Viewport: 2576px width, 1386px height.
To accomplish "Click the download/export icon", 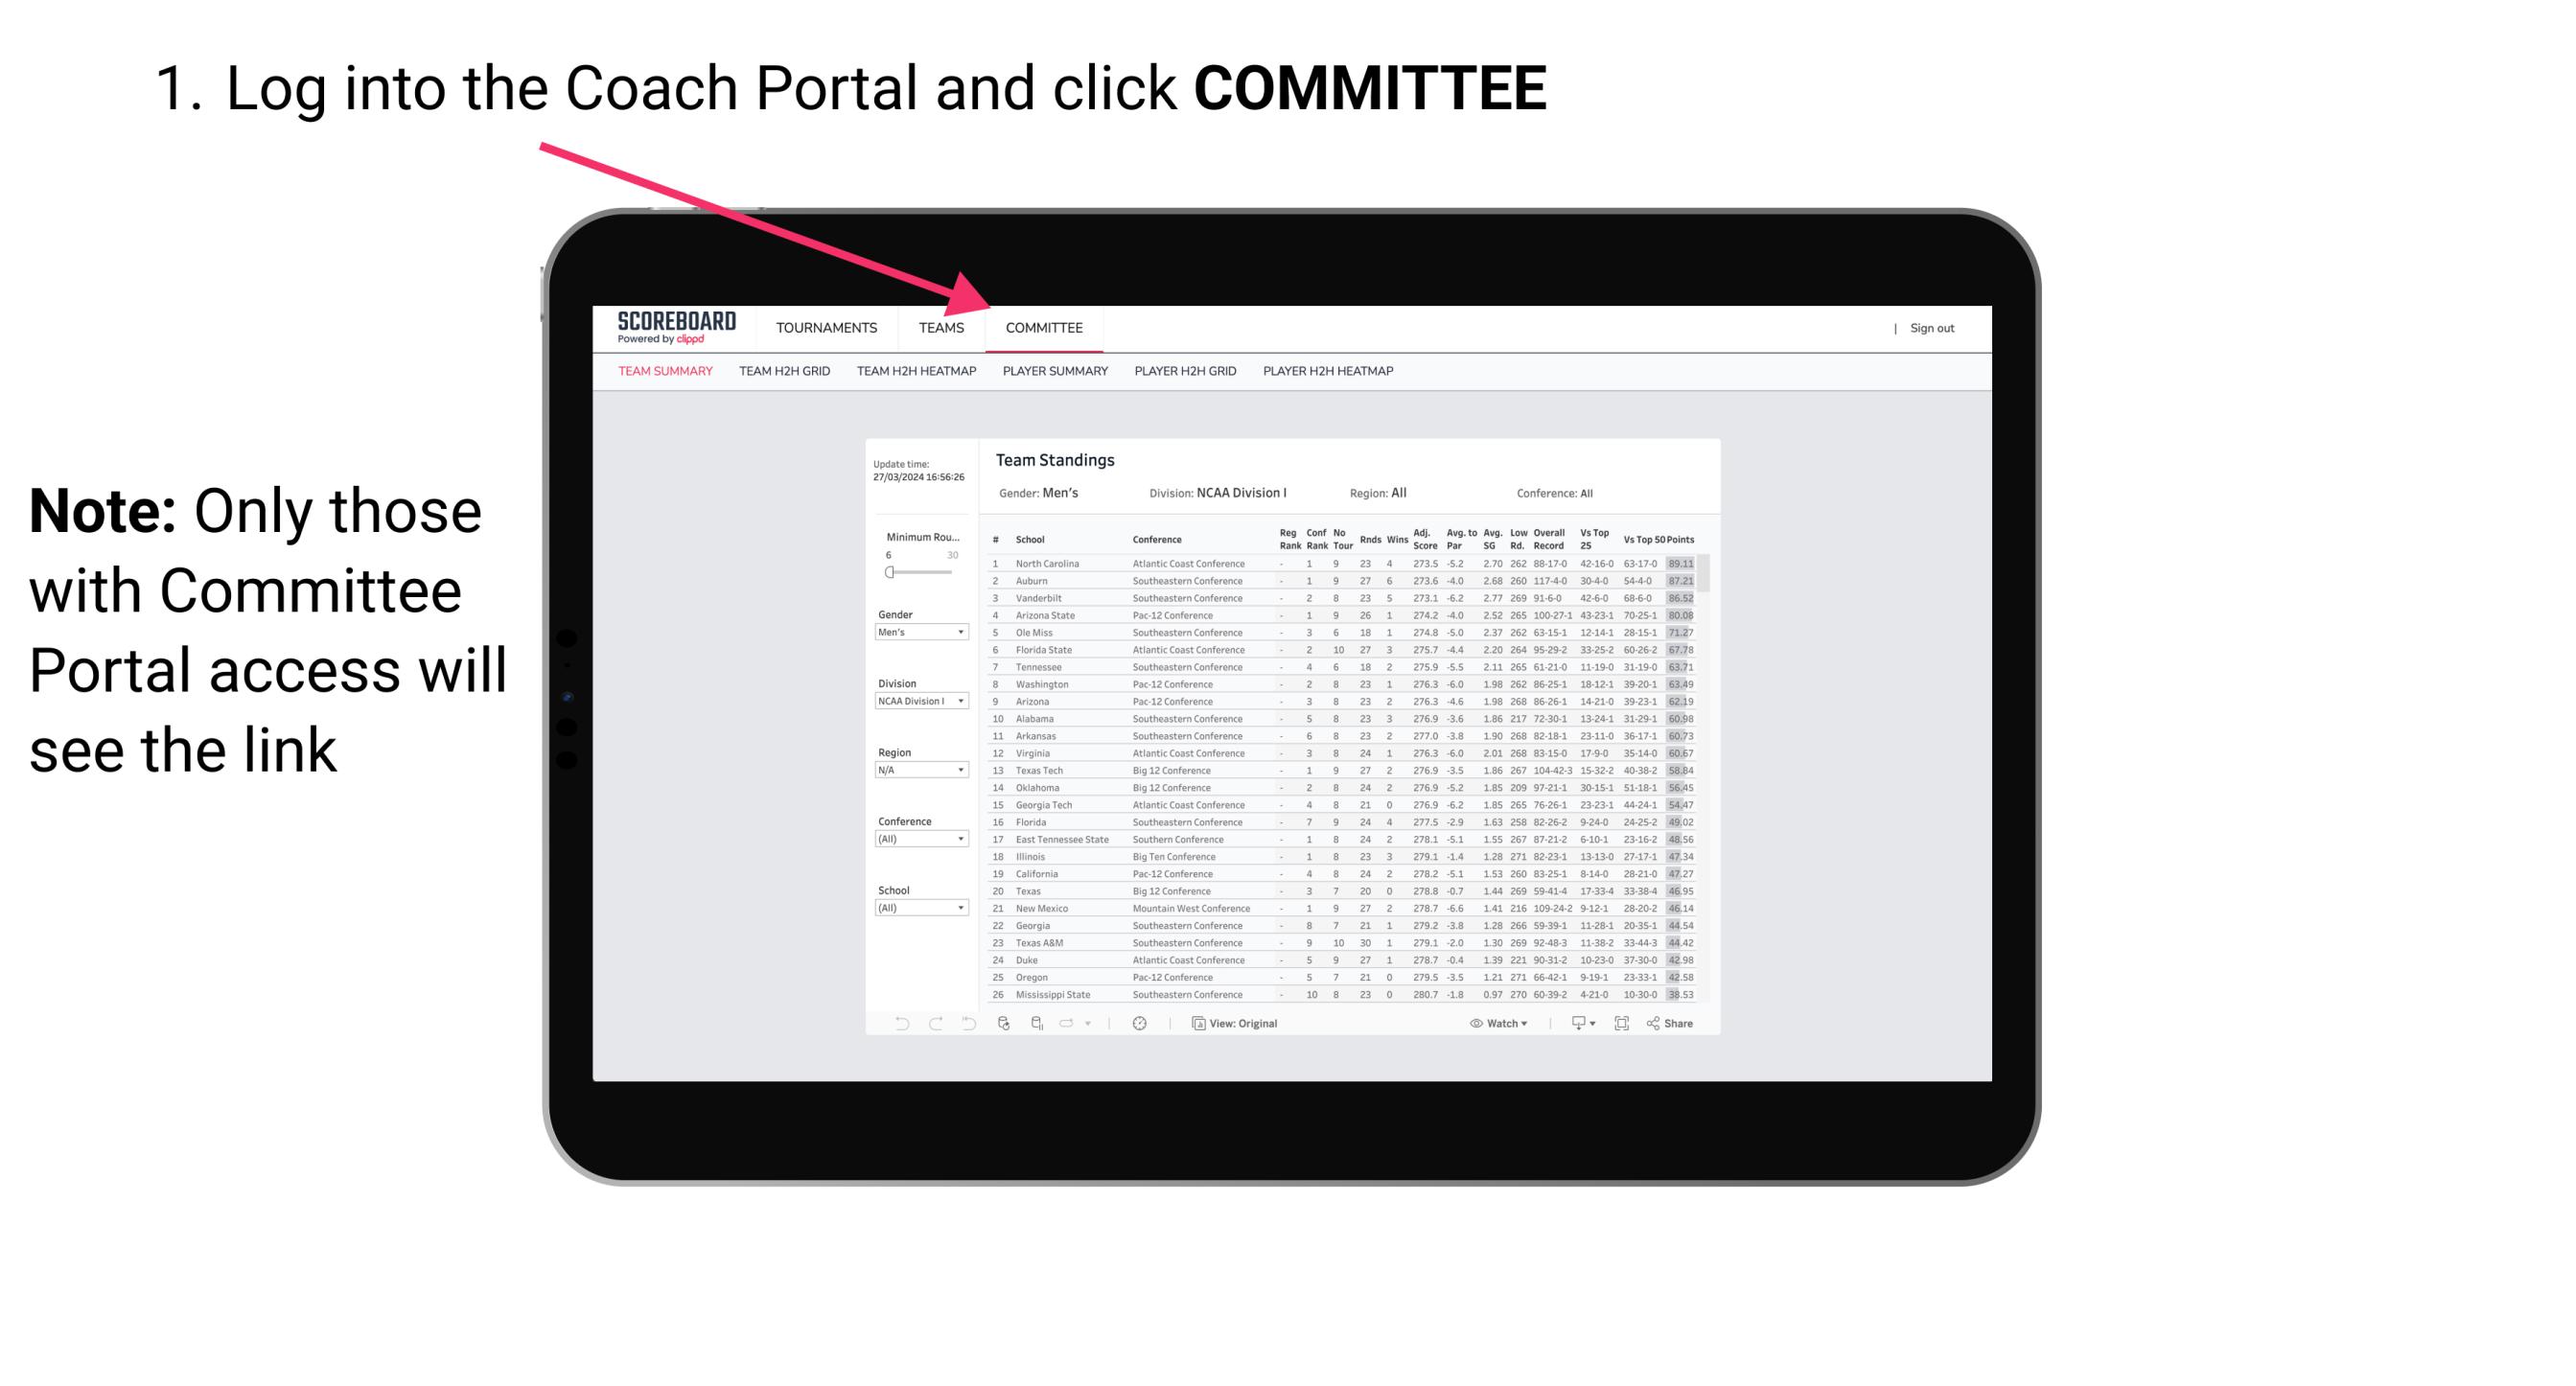I will 1574,1024.
